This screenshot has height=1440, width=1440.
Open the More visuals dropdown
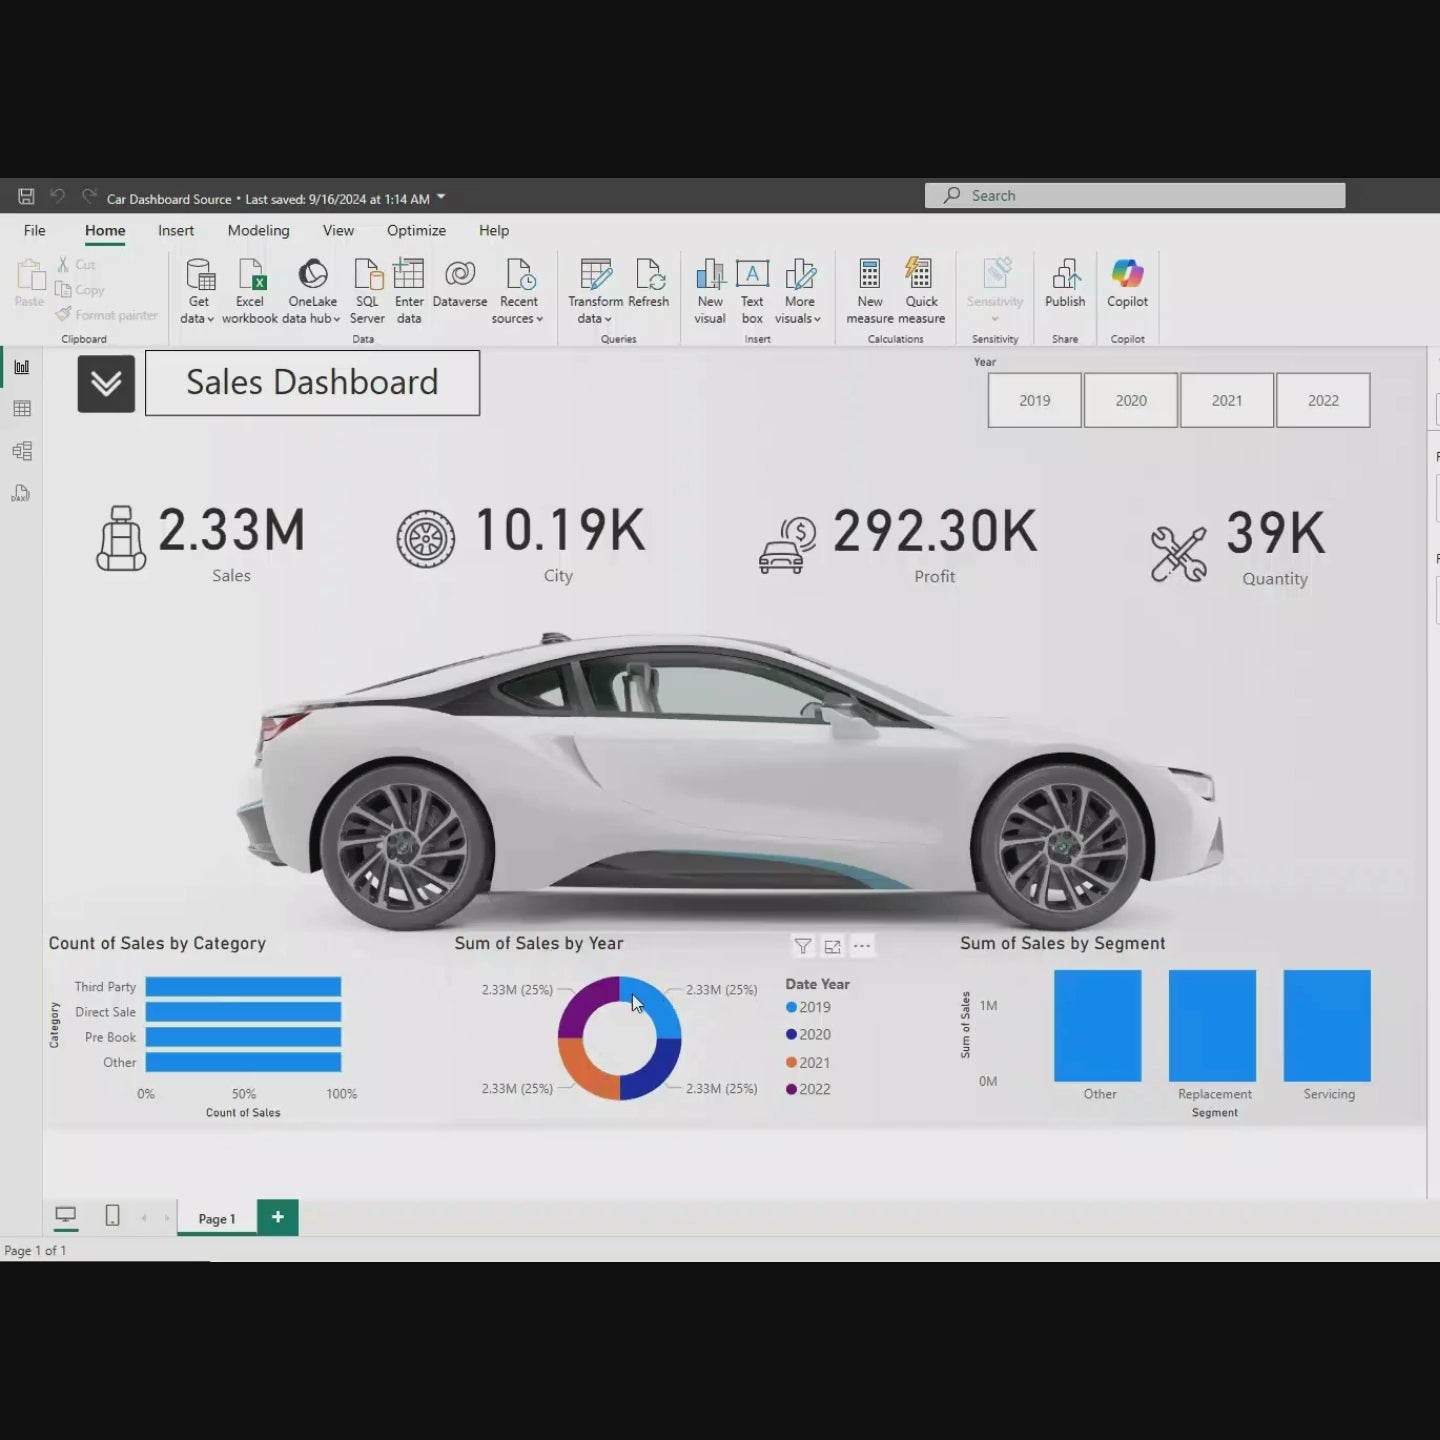[x=798, y=318]
